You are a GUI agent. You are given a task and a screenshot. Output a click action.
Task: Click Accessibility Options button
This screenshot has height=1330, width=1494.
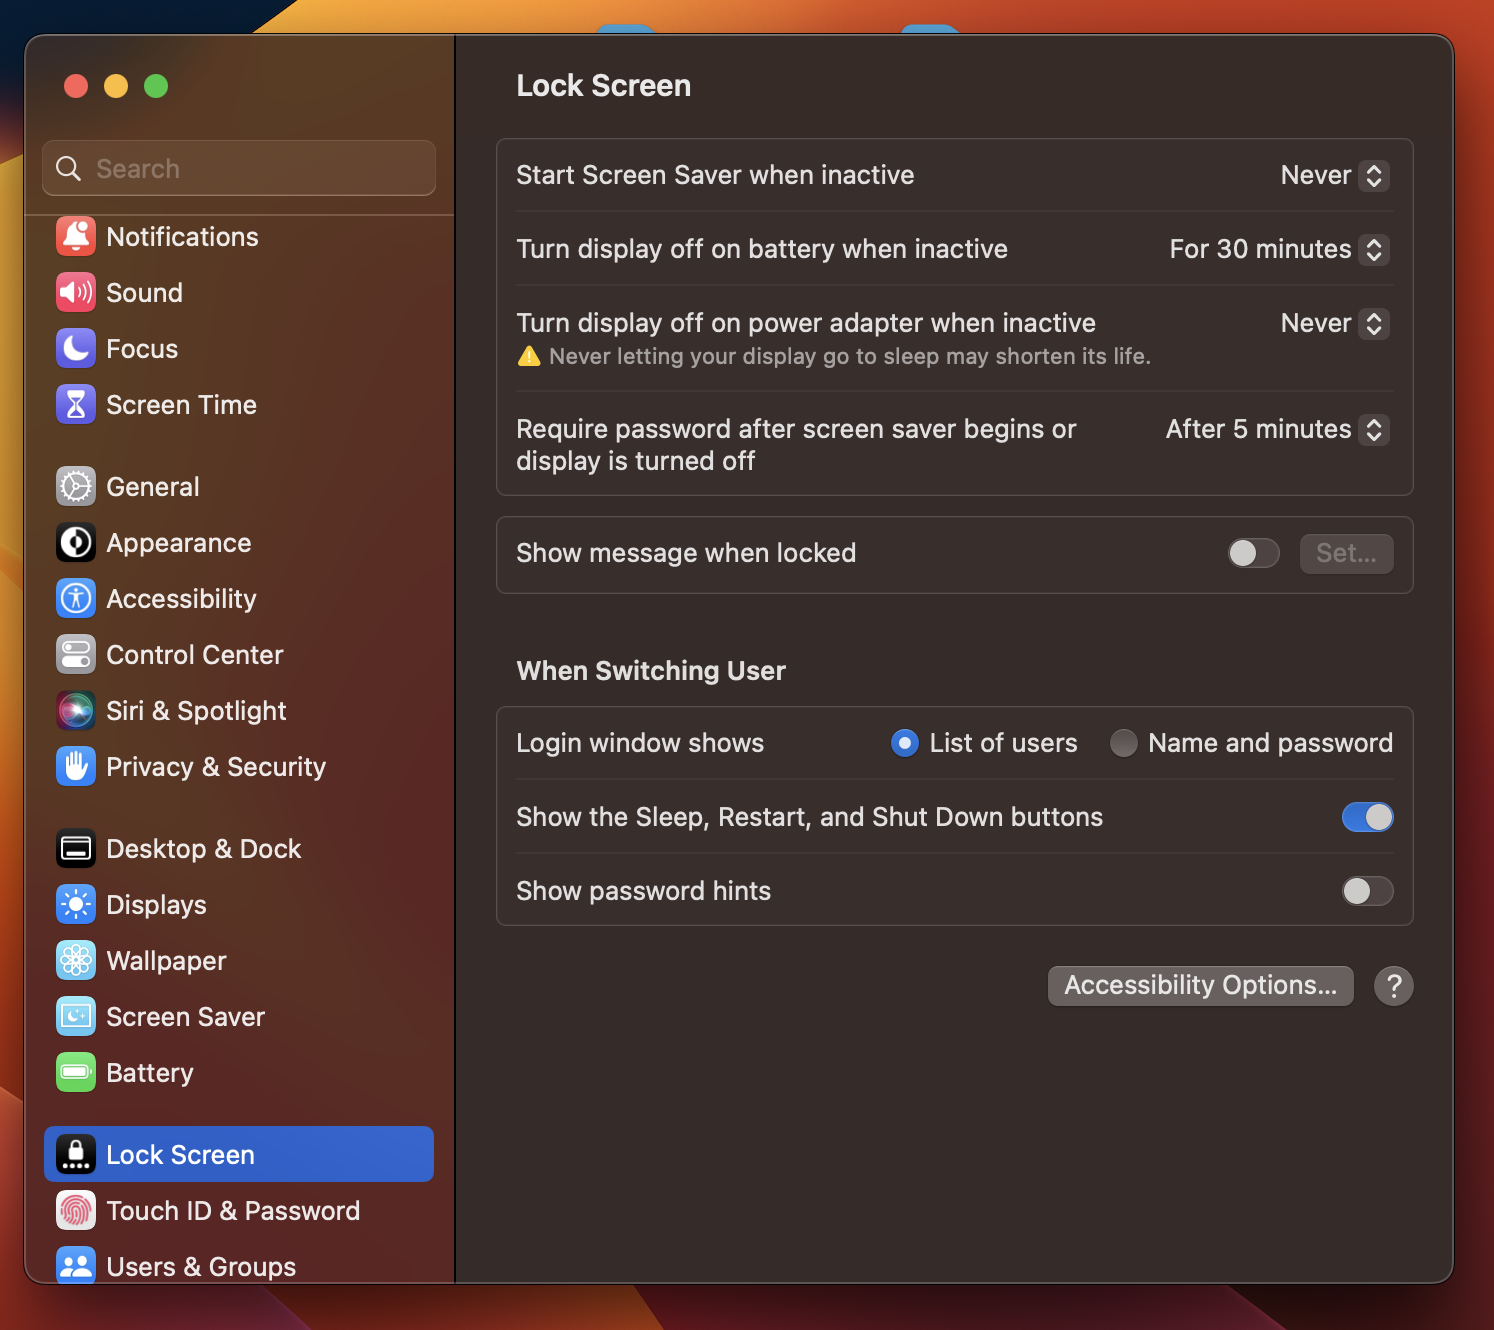tap(1200, 986)
